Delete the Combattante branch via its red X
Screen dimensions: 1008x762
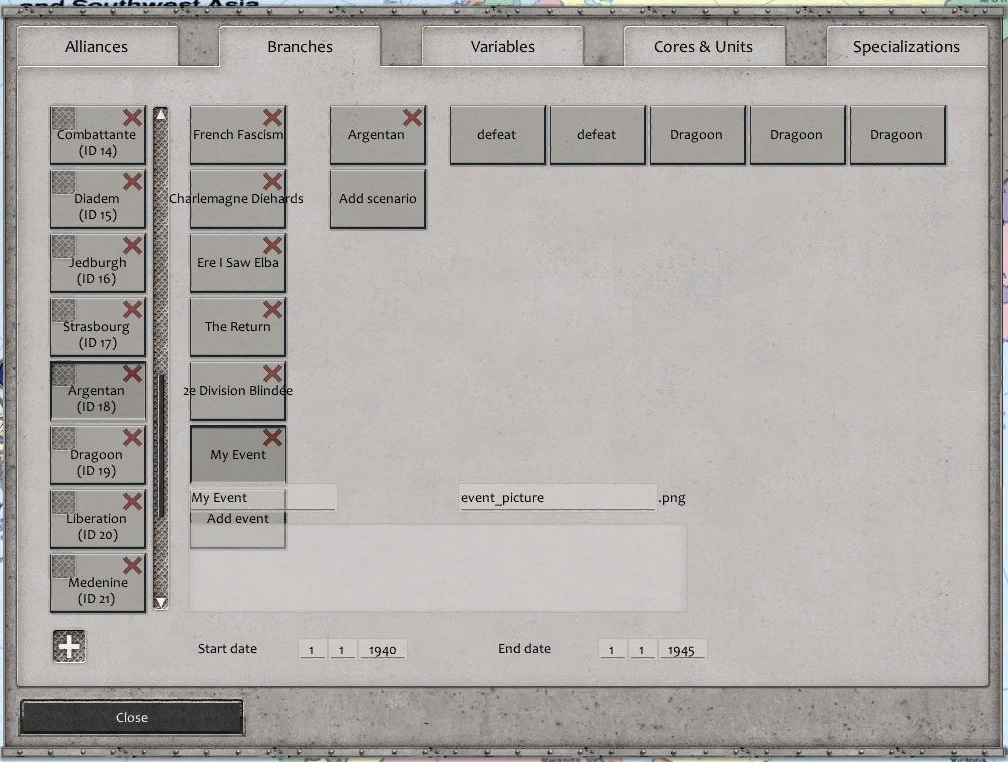[x=133, y=118]
